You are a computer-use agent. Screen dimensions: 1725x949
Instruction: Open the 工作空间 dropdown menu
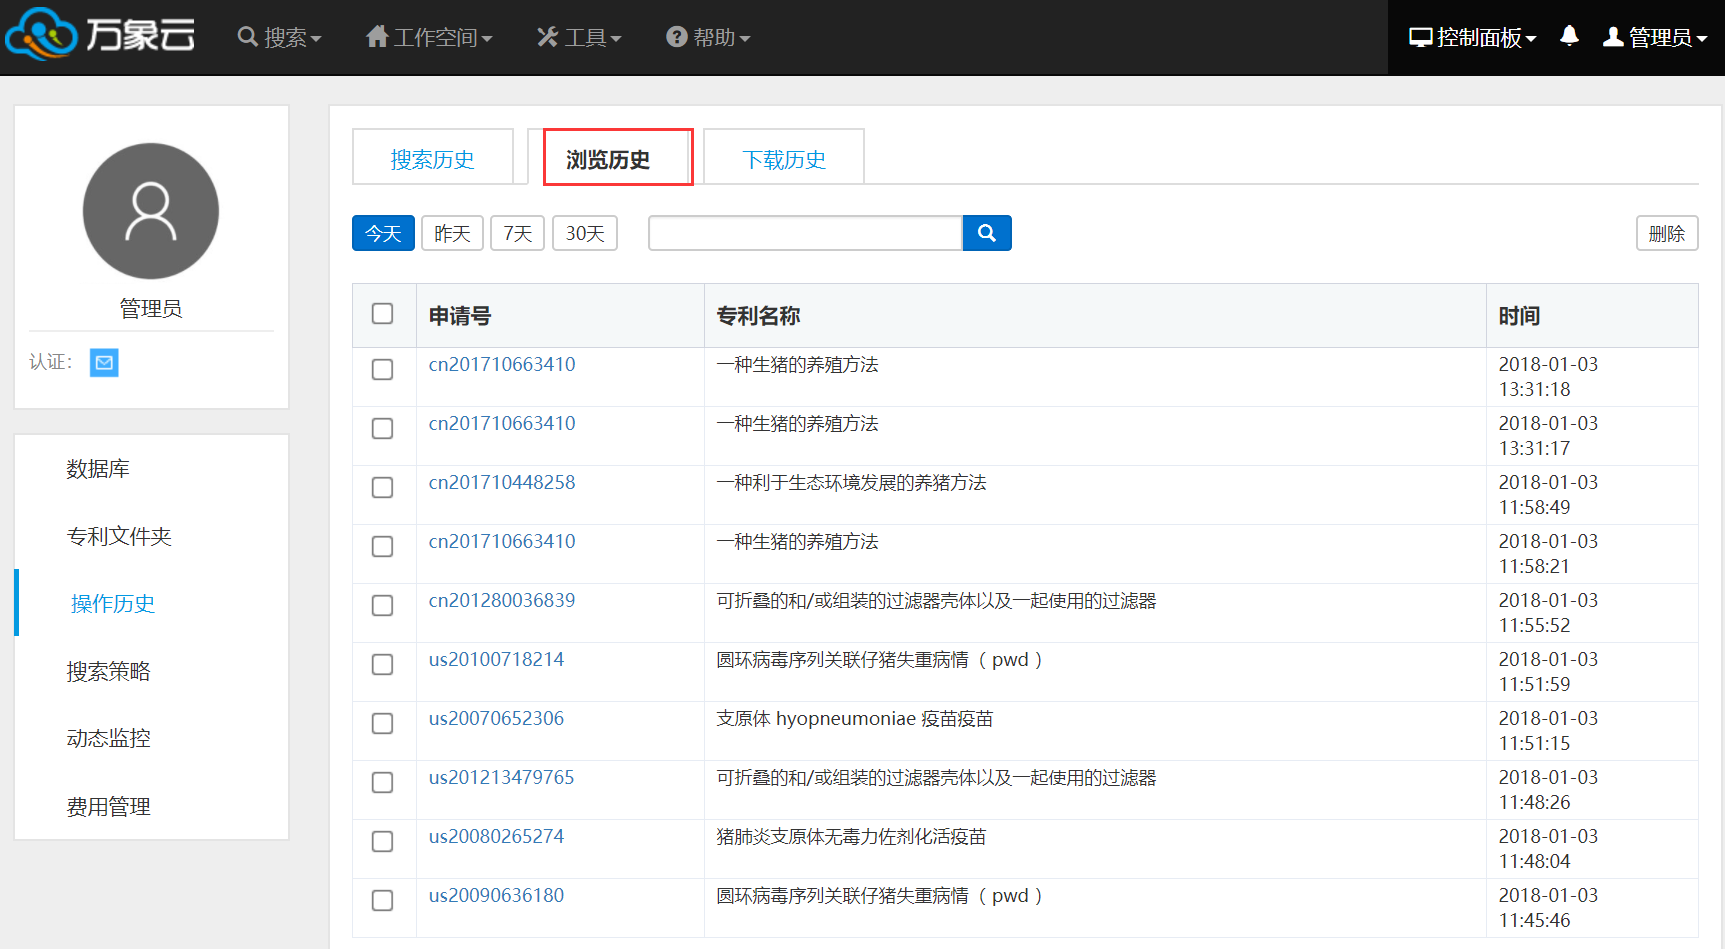429,37
